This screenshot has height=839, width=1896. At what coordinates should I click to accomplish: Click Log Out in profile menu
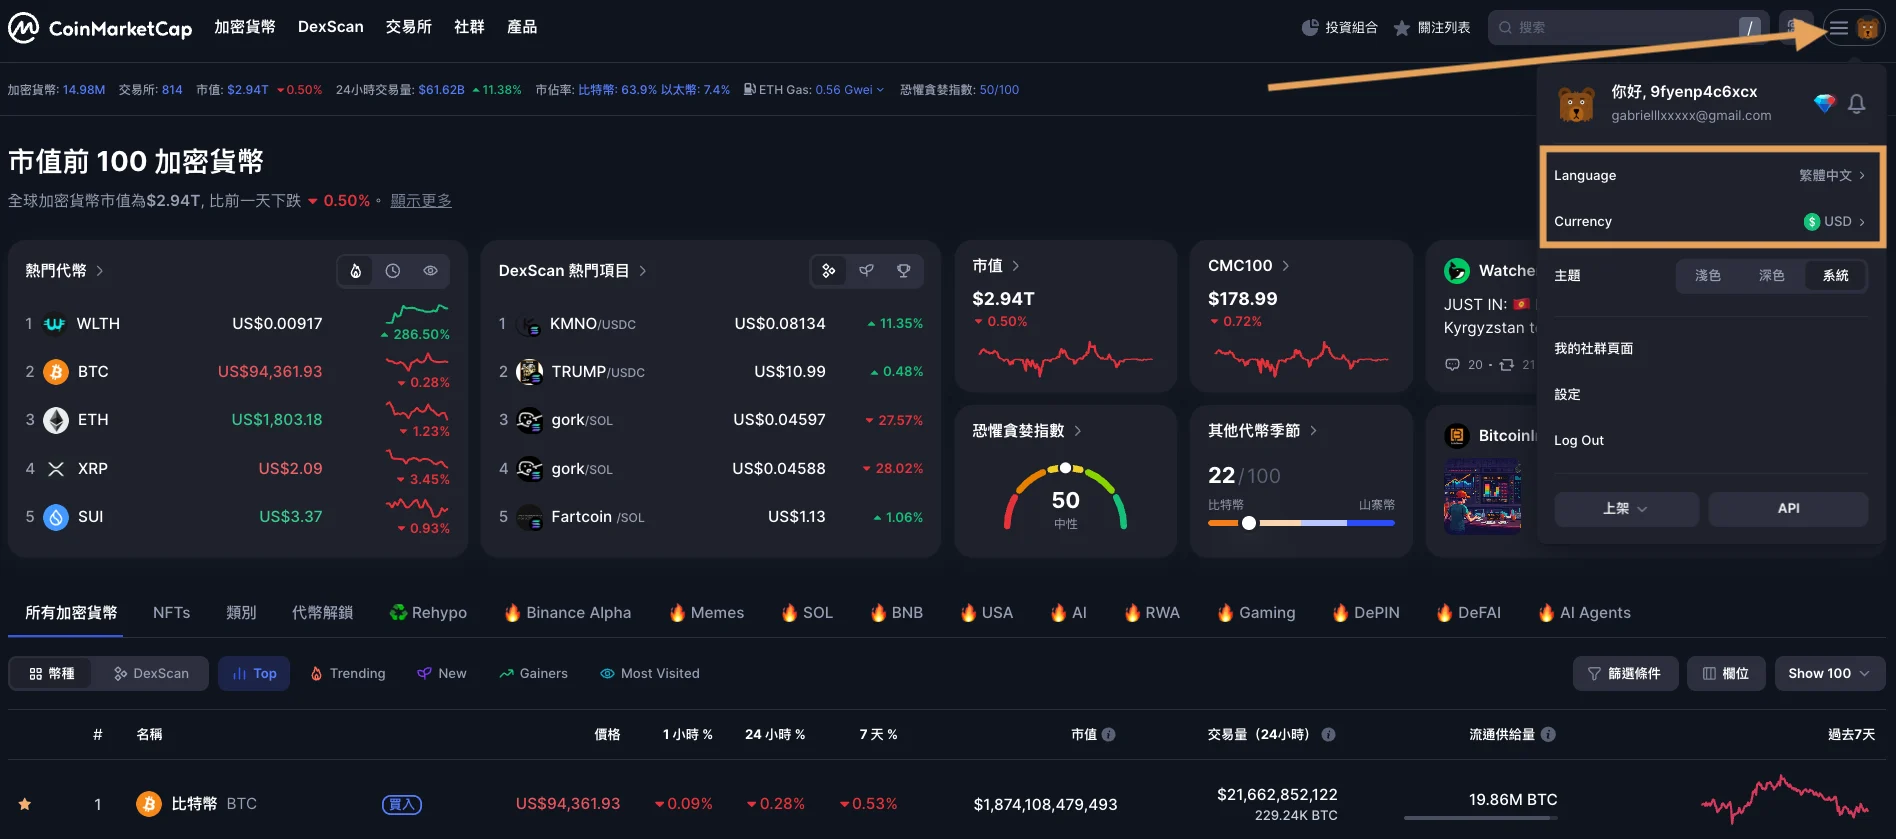click(x=1579, y=441)
